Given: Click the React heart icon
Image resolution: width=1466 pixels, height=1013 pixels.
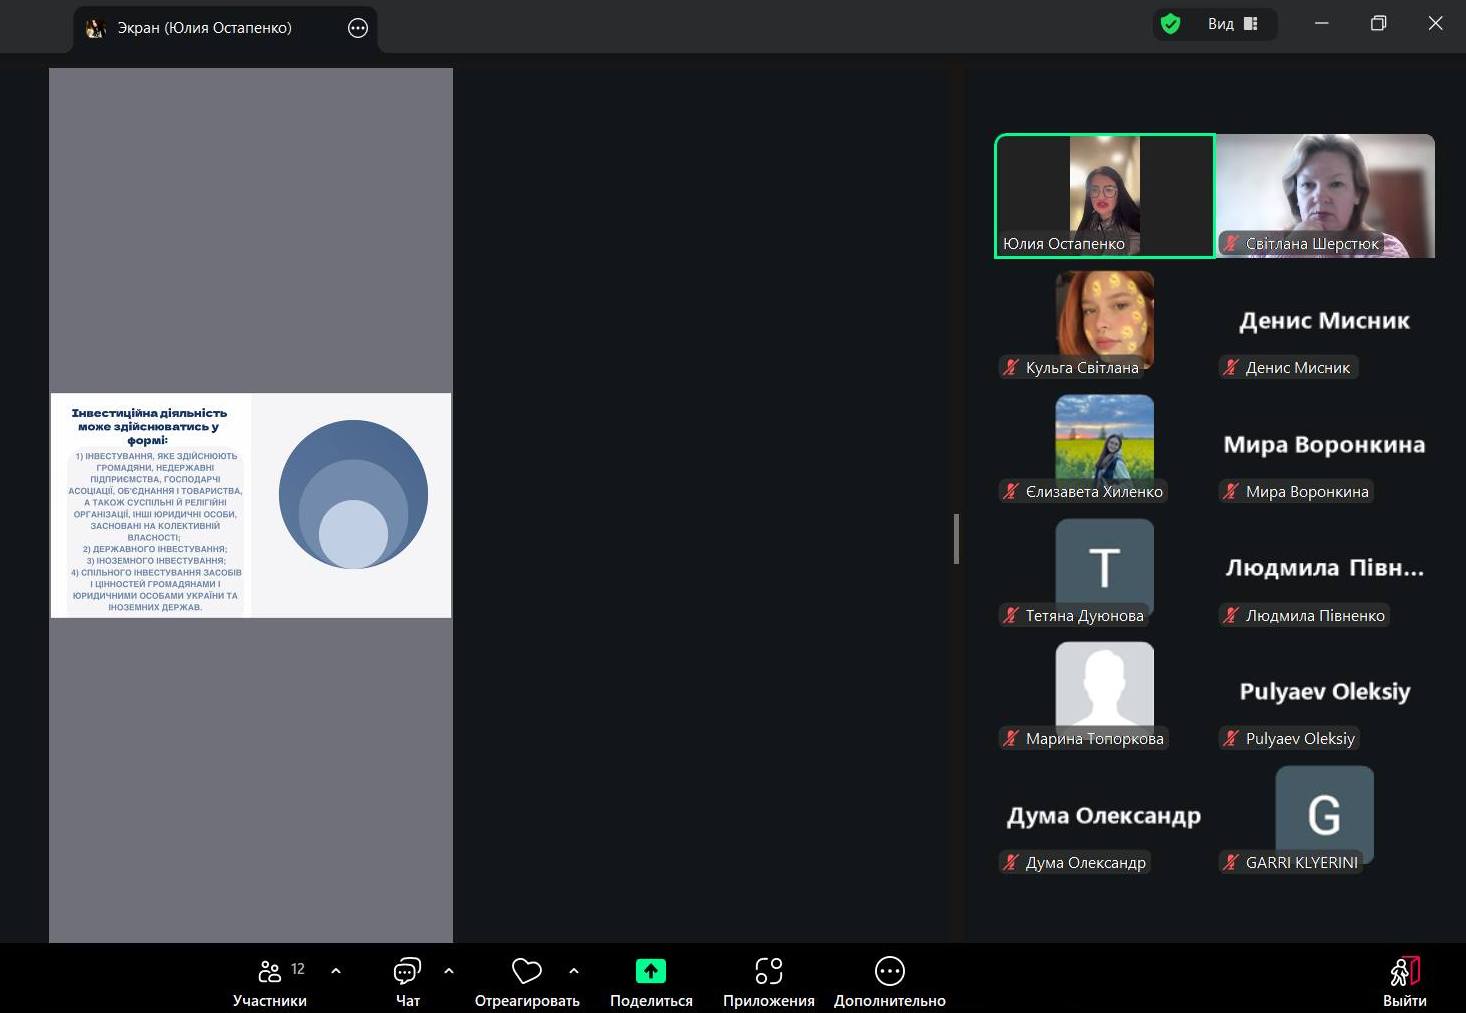Looking at the screenshot, I should pos(526,971).
